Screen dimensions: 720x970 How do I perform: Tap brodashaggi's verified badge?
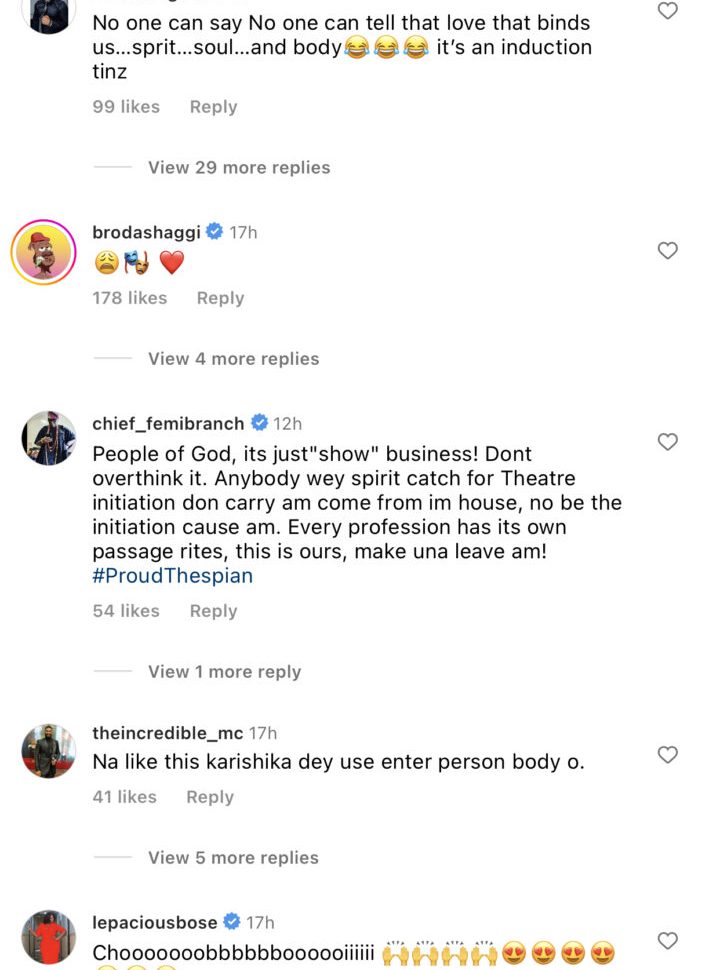(214, 232)
